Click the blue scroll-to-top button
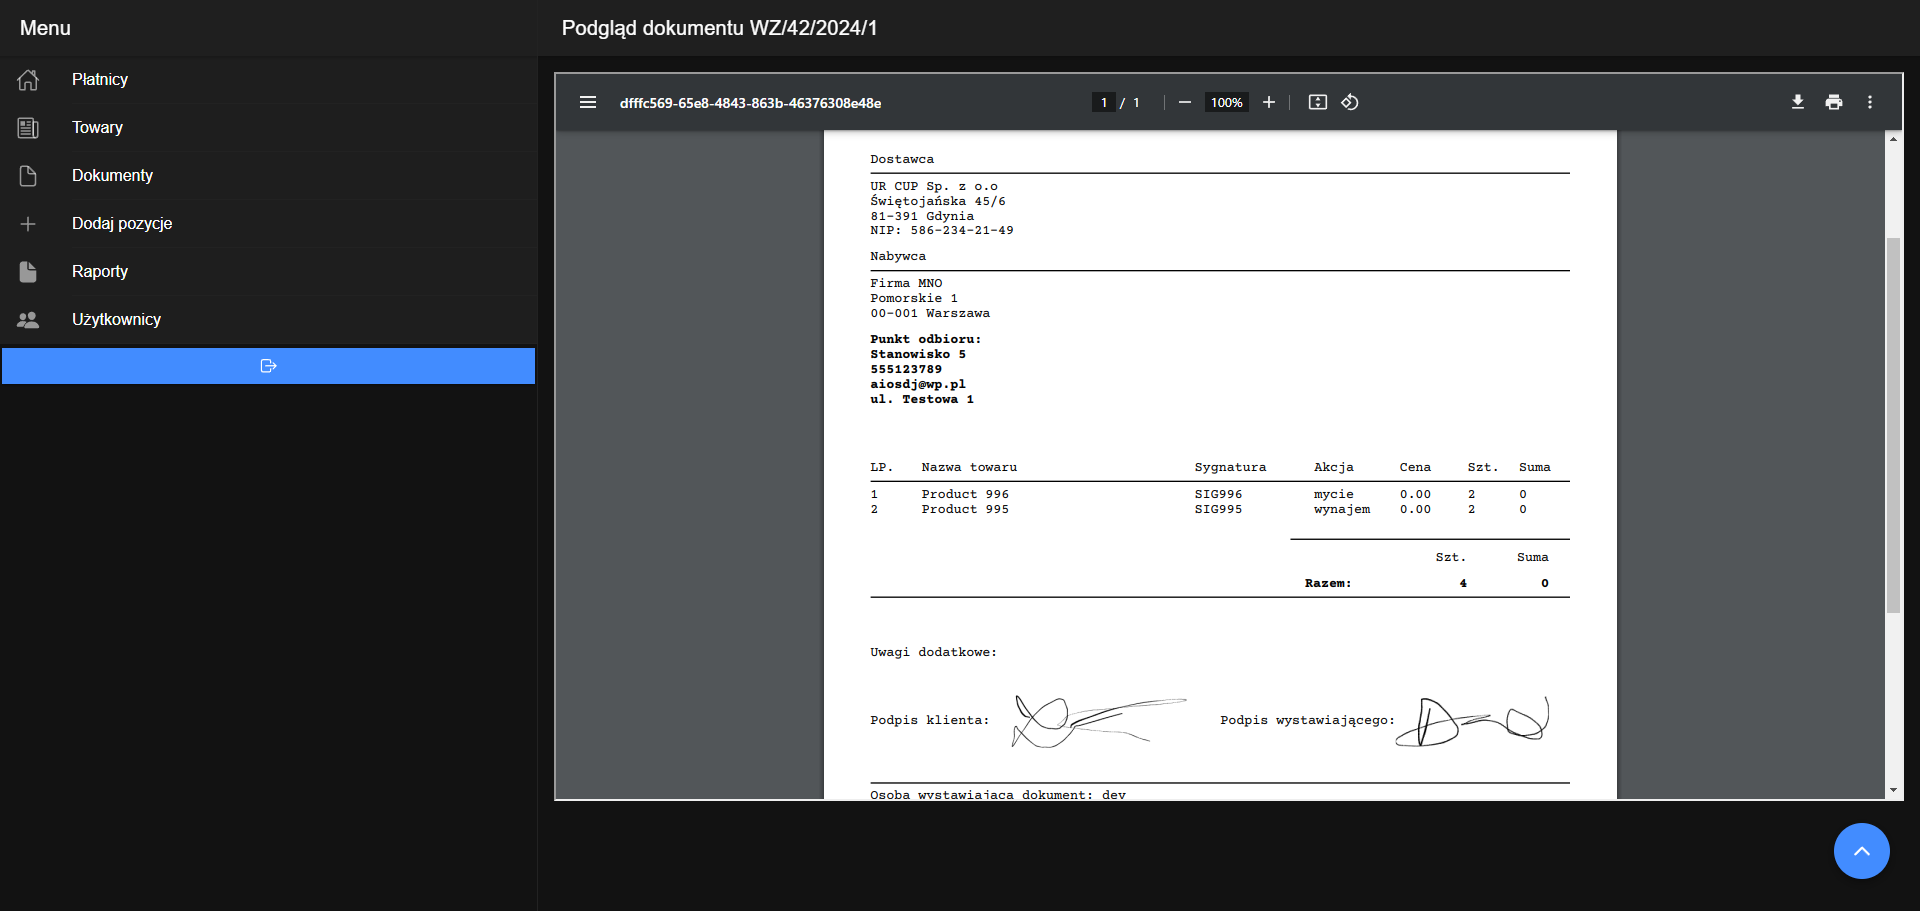 click(x=1861, y=851)
